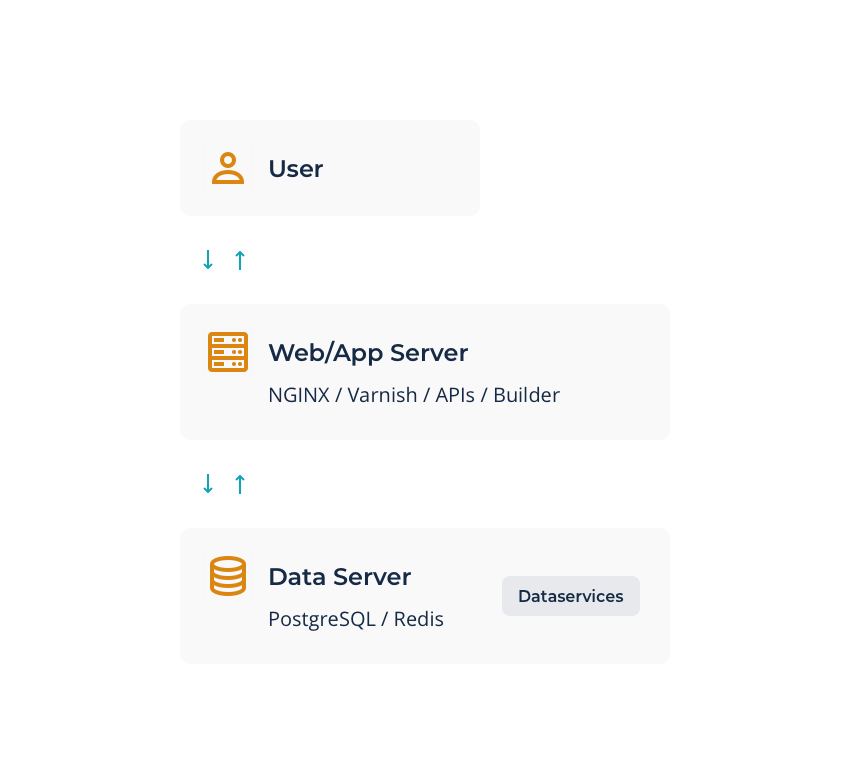Select the User heading text
The width and height of the screenshot is (850, 784).
(296, 169)
